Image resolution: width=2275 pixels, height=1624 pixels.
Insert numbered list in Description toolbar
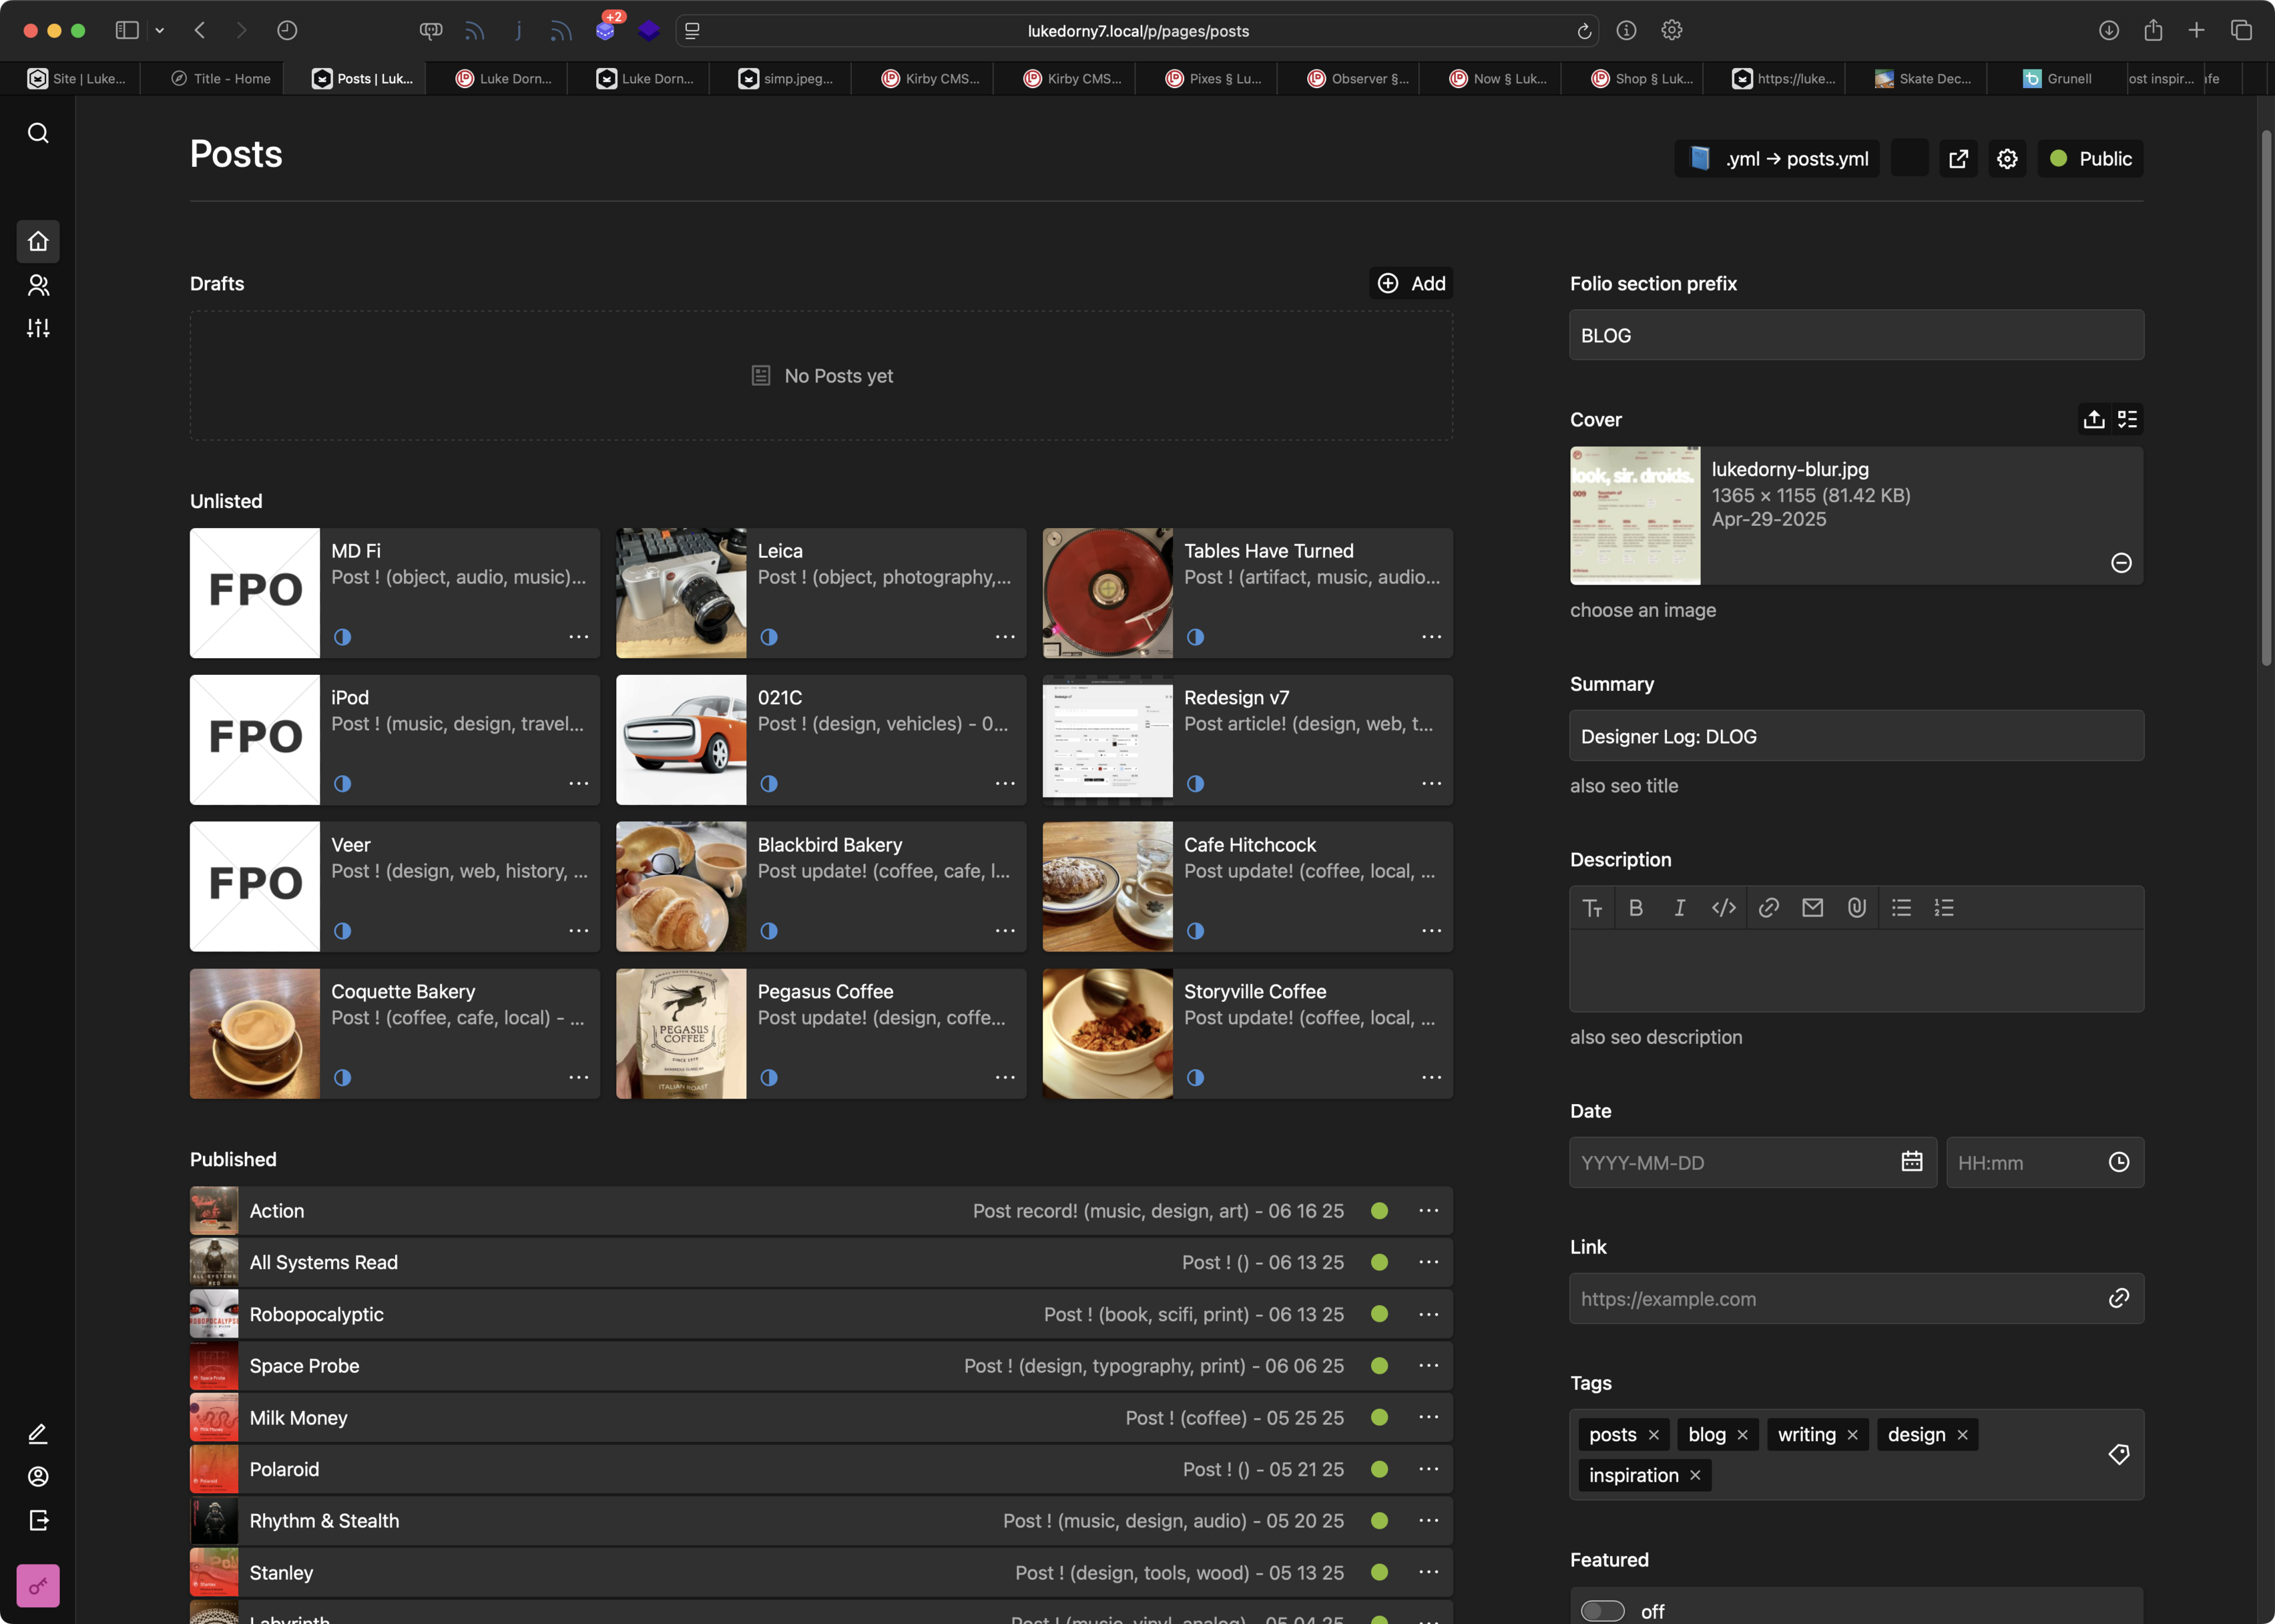[1944, 908]
